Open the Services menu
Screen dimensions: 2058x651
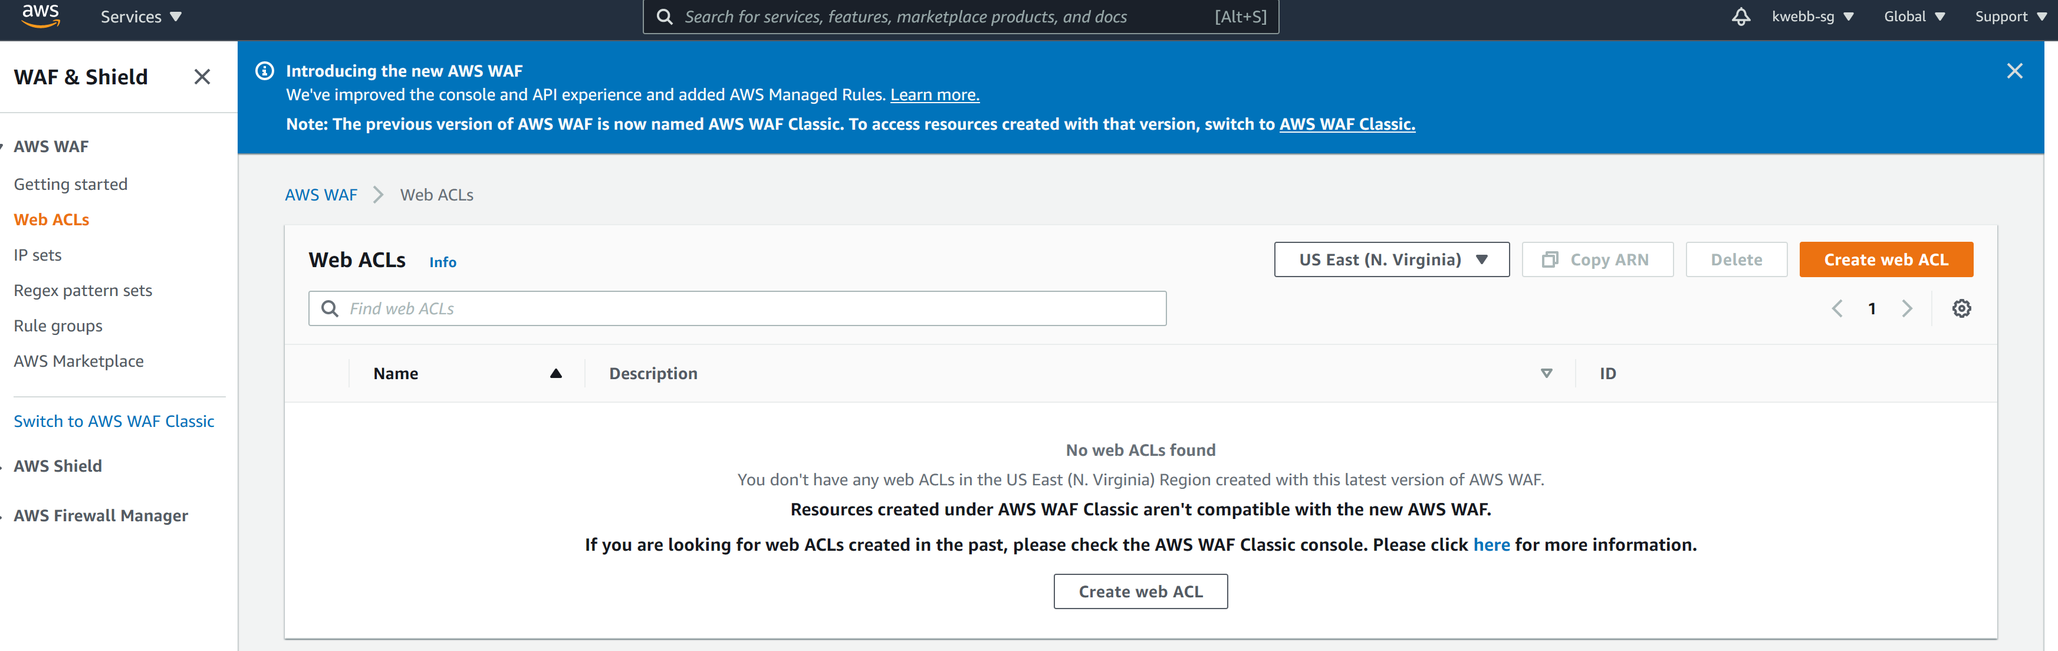[141, 17]
